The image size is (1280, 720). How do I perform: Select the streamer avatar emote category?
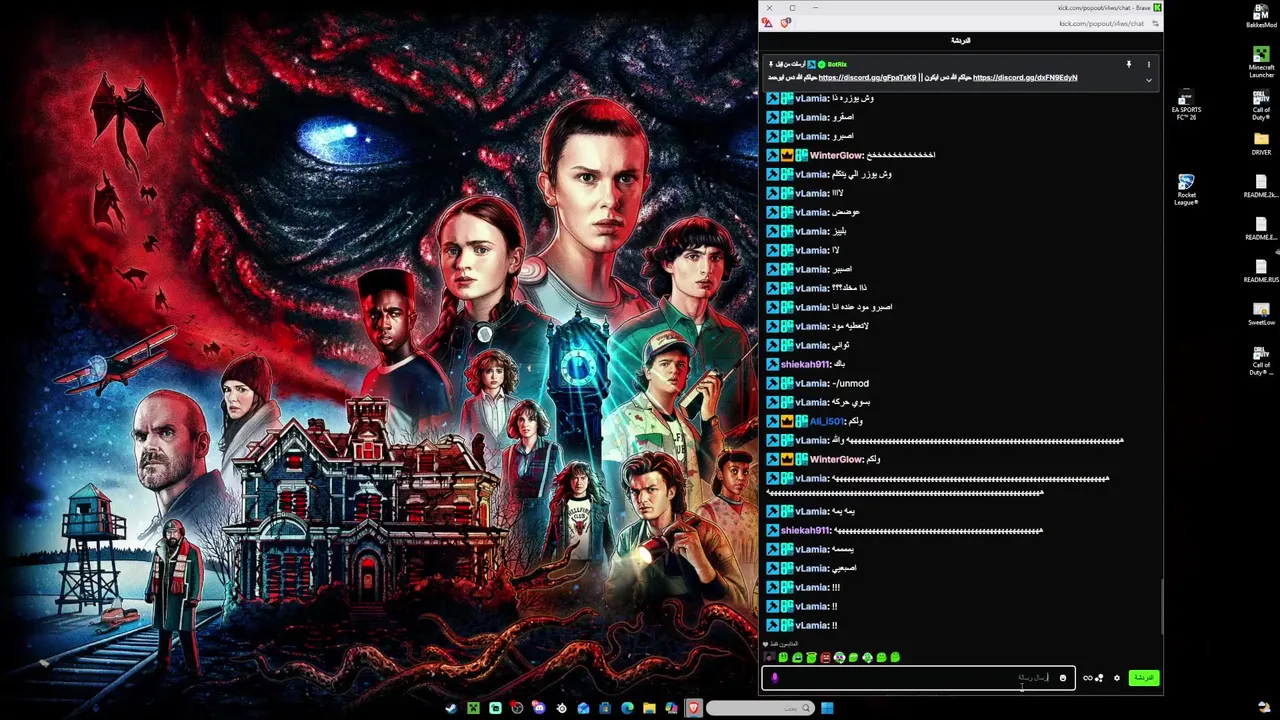[769, 657]
